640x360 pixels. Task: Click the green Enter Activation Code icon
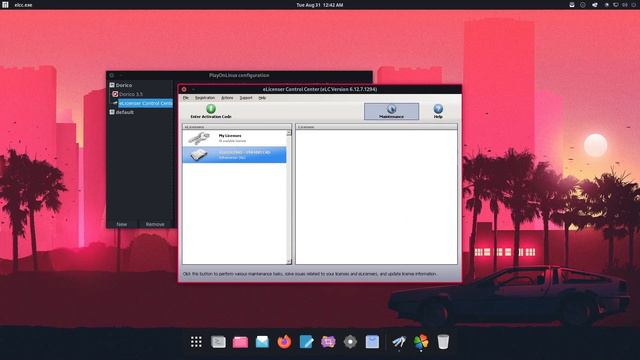(x=211, y=109)
